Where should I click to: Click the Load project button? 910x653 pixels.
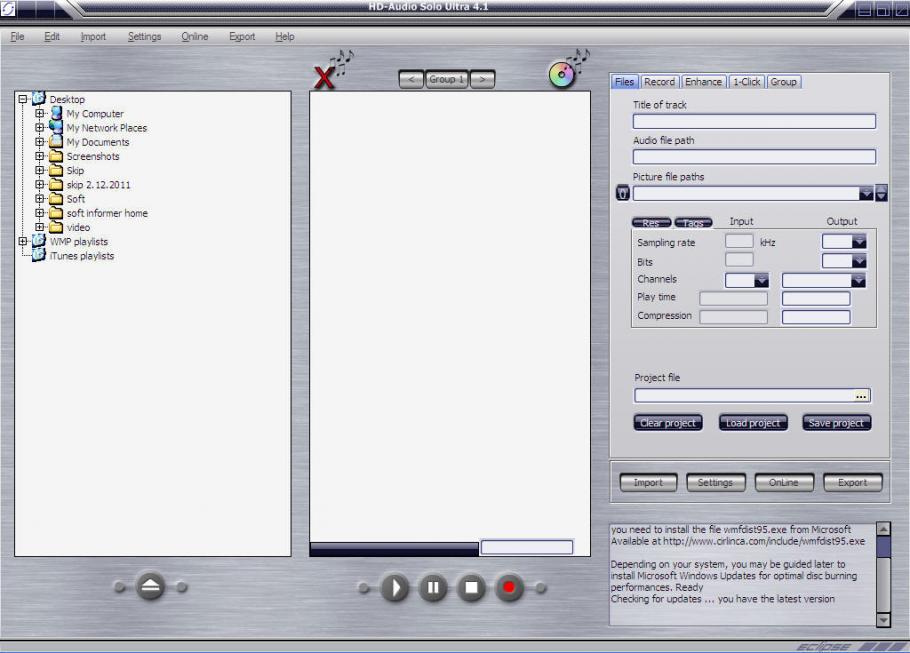(753, 423)
